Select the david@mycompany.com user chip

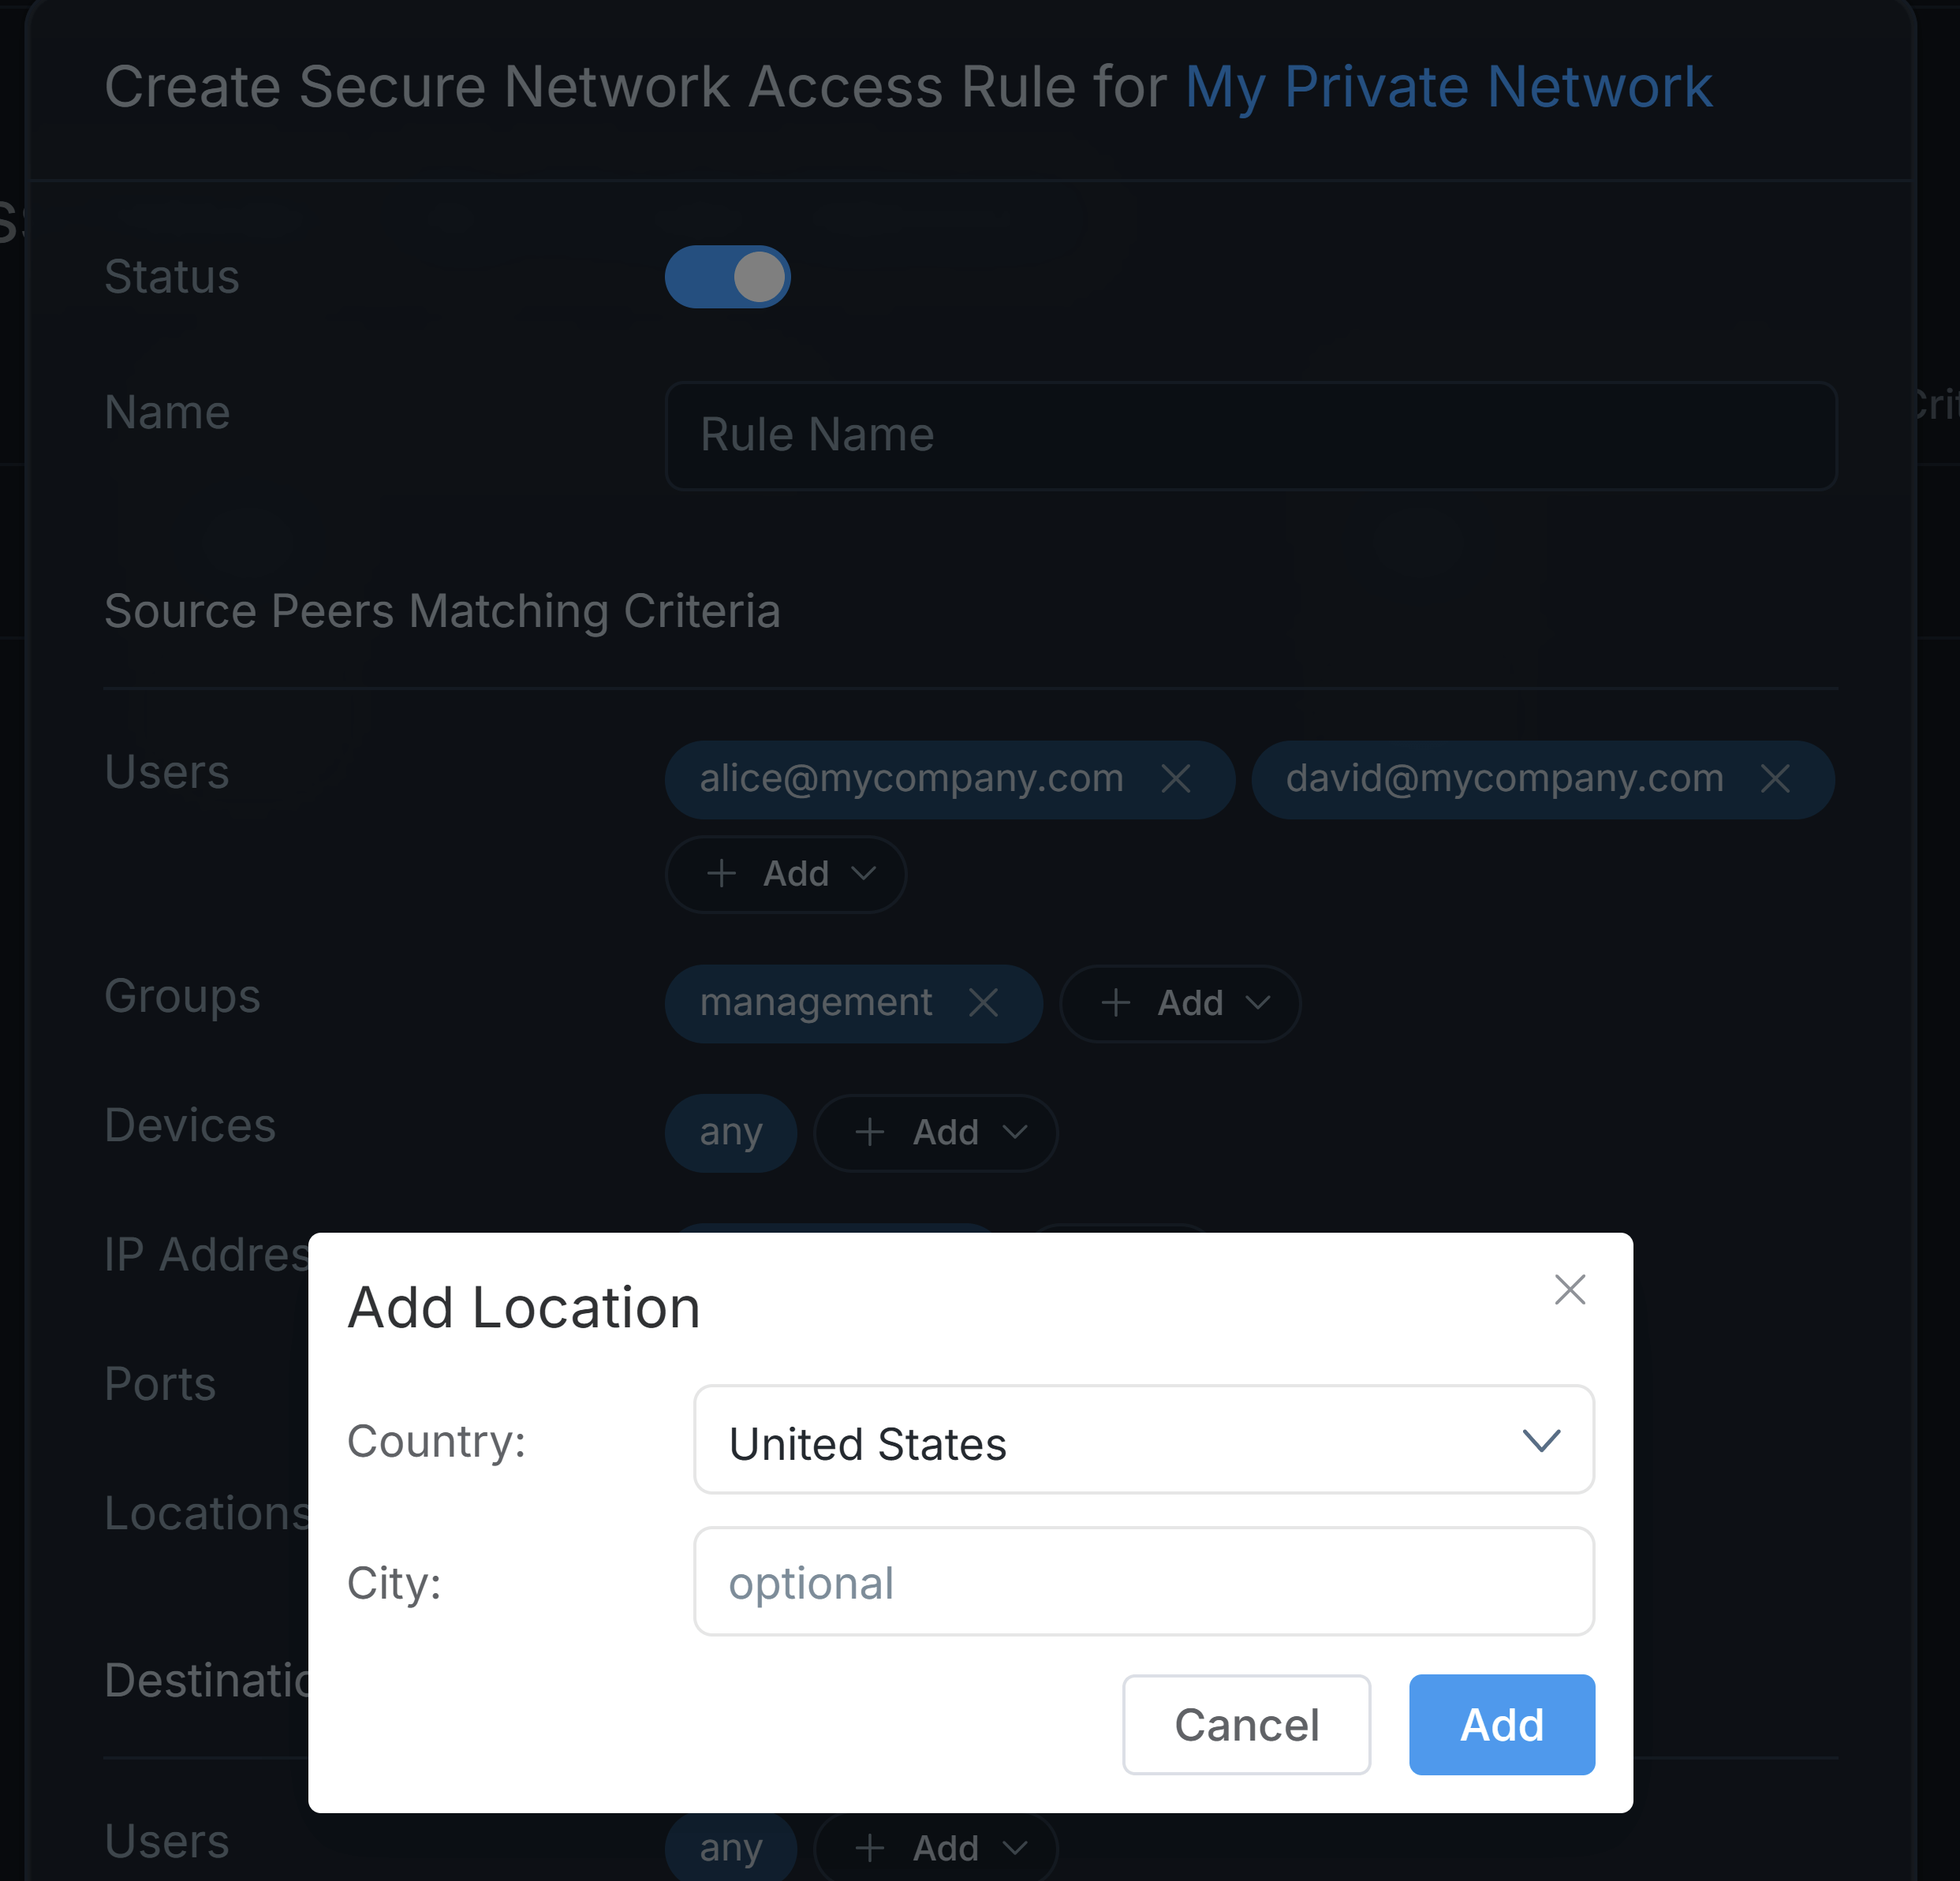point(1504,779)
